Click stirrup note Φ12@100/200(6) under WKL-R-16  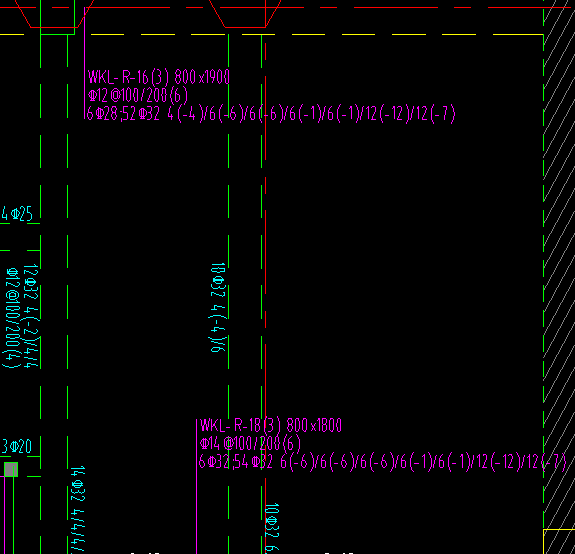[138, 95]
